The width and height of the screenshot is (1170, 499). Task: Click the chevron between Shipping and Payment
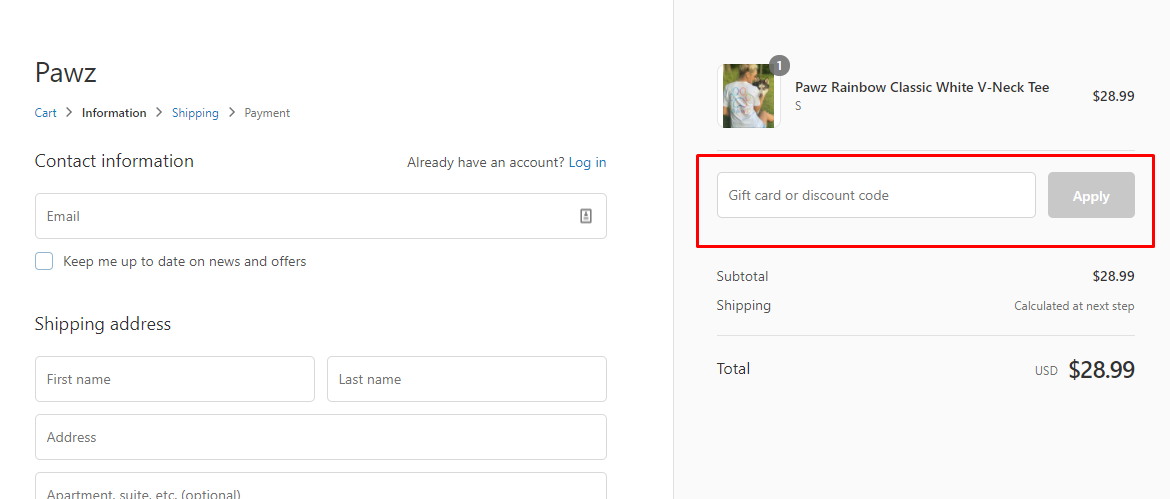(x=232, y=113)
